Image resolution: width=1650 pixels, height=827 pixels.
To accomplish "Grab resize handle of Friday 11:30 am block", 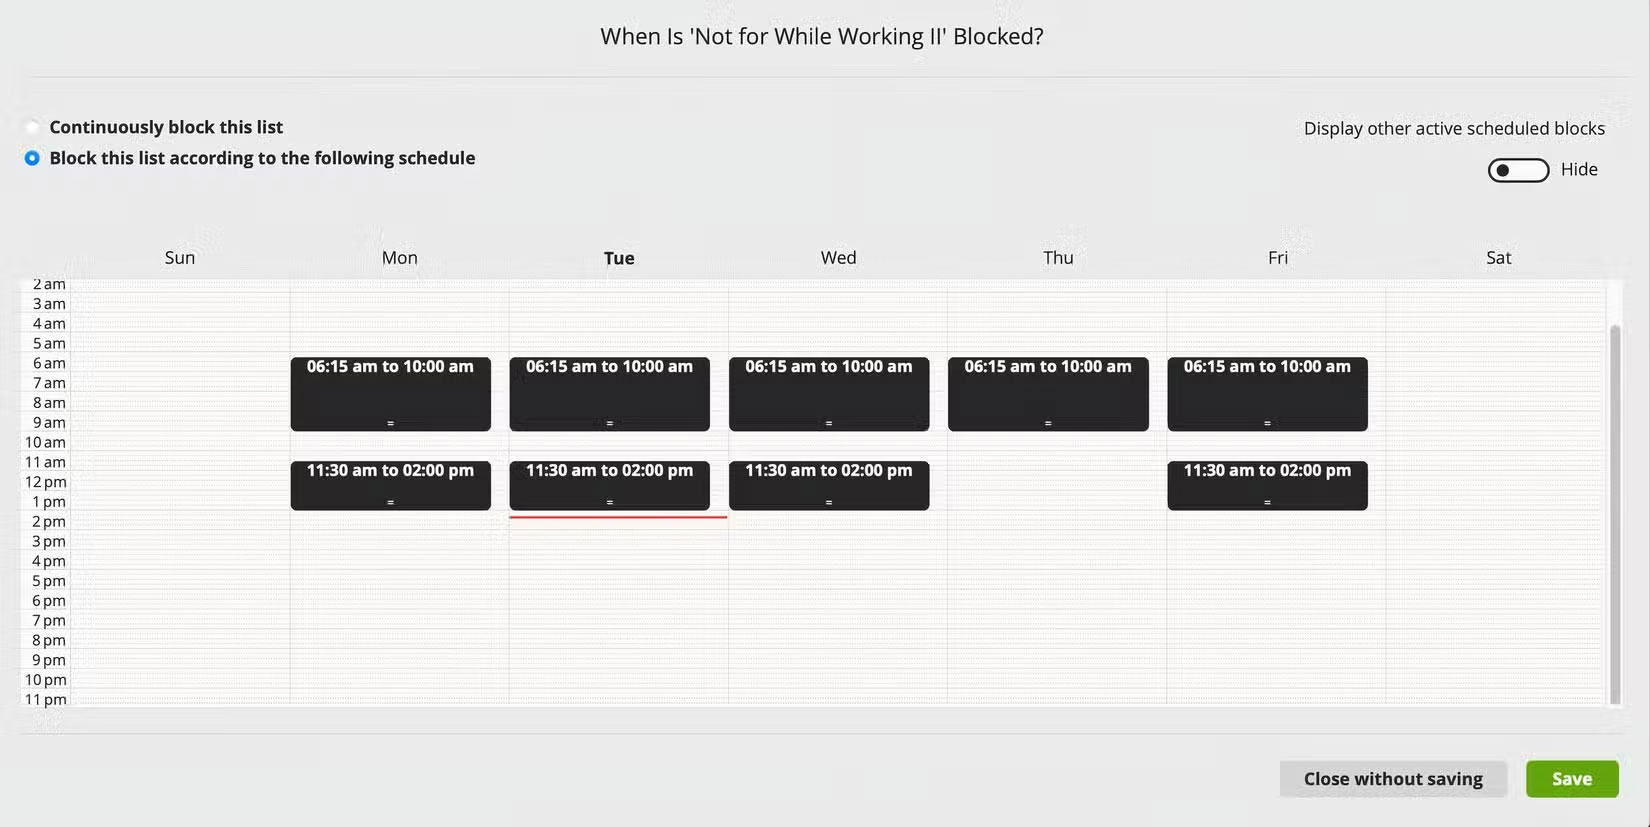I will pyautogui.click(x=1267, y=503).
